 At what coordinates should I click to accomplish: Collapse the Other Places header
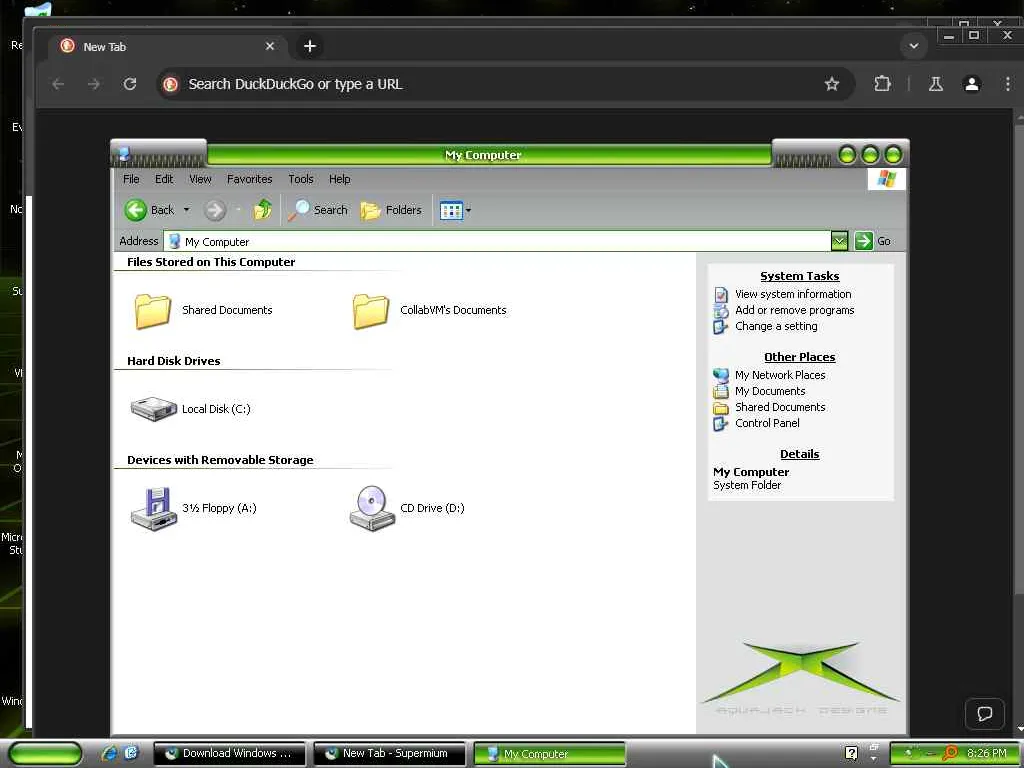click(799, 357)
